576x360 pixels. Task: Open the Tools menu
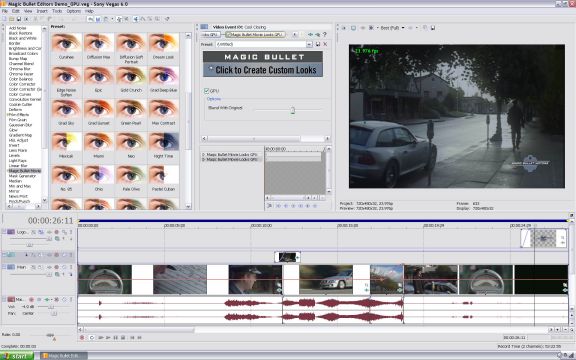(x=57, y=11)
